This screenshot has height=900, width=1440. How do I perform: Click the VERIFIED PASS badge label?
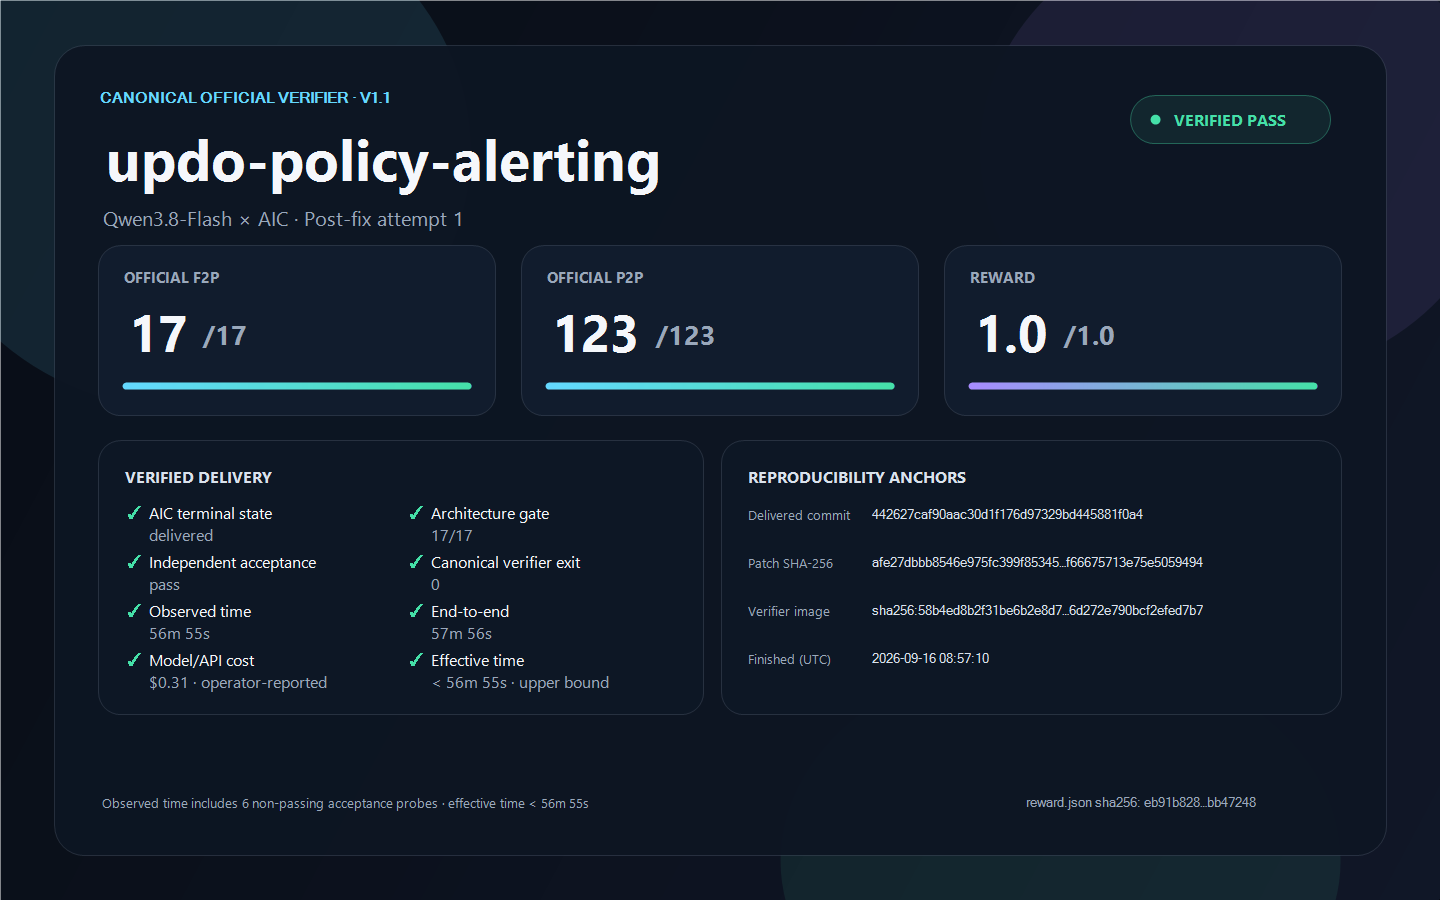[1230, 120]
